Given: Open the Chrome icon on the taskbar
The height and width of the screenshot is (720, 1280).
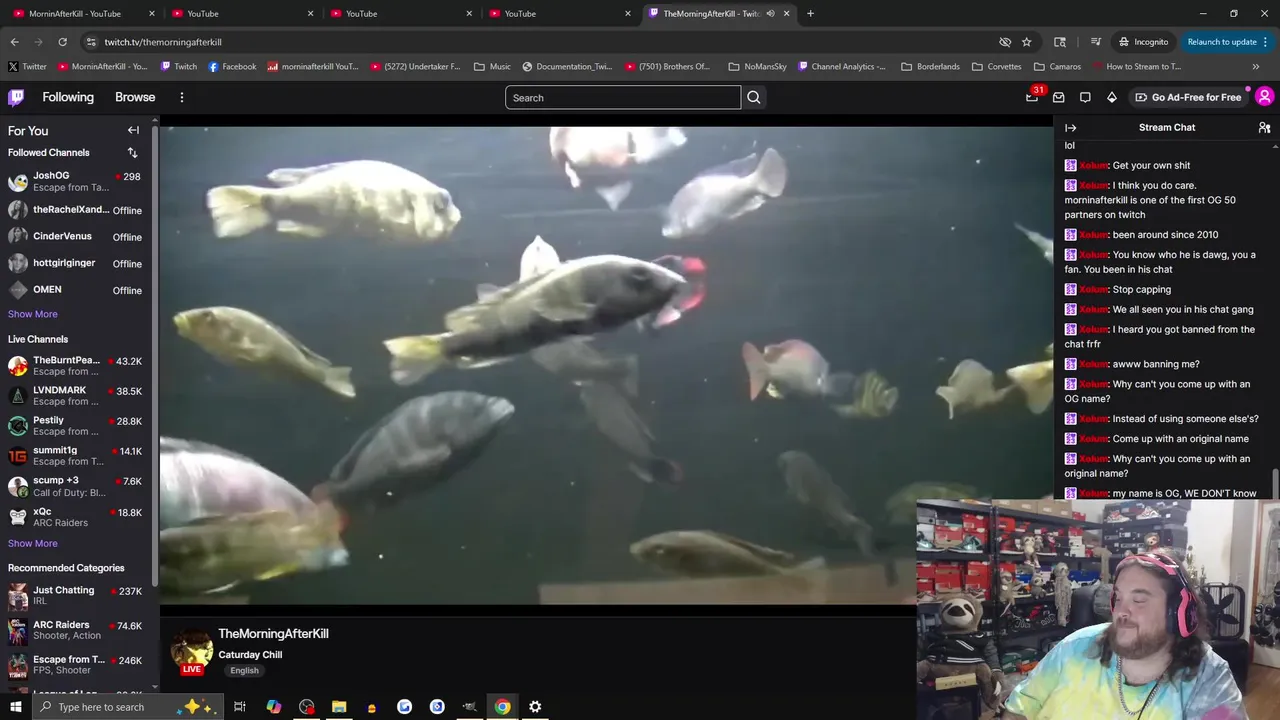Looking at the screenshot, I should click(502, 707).
